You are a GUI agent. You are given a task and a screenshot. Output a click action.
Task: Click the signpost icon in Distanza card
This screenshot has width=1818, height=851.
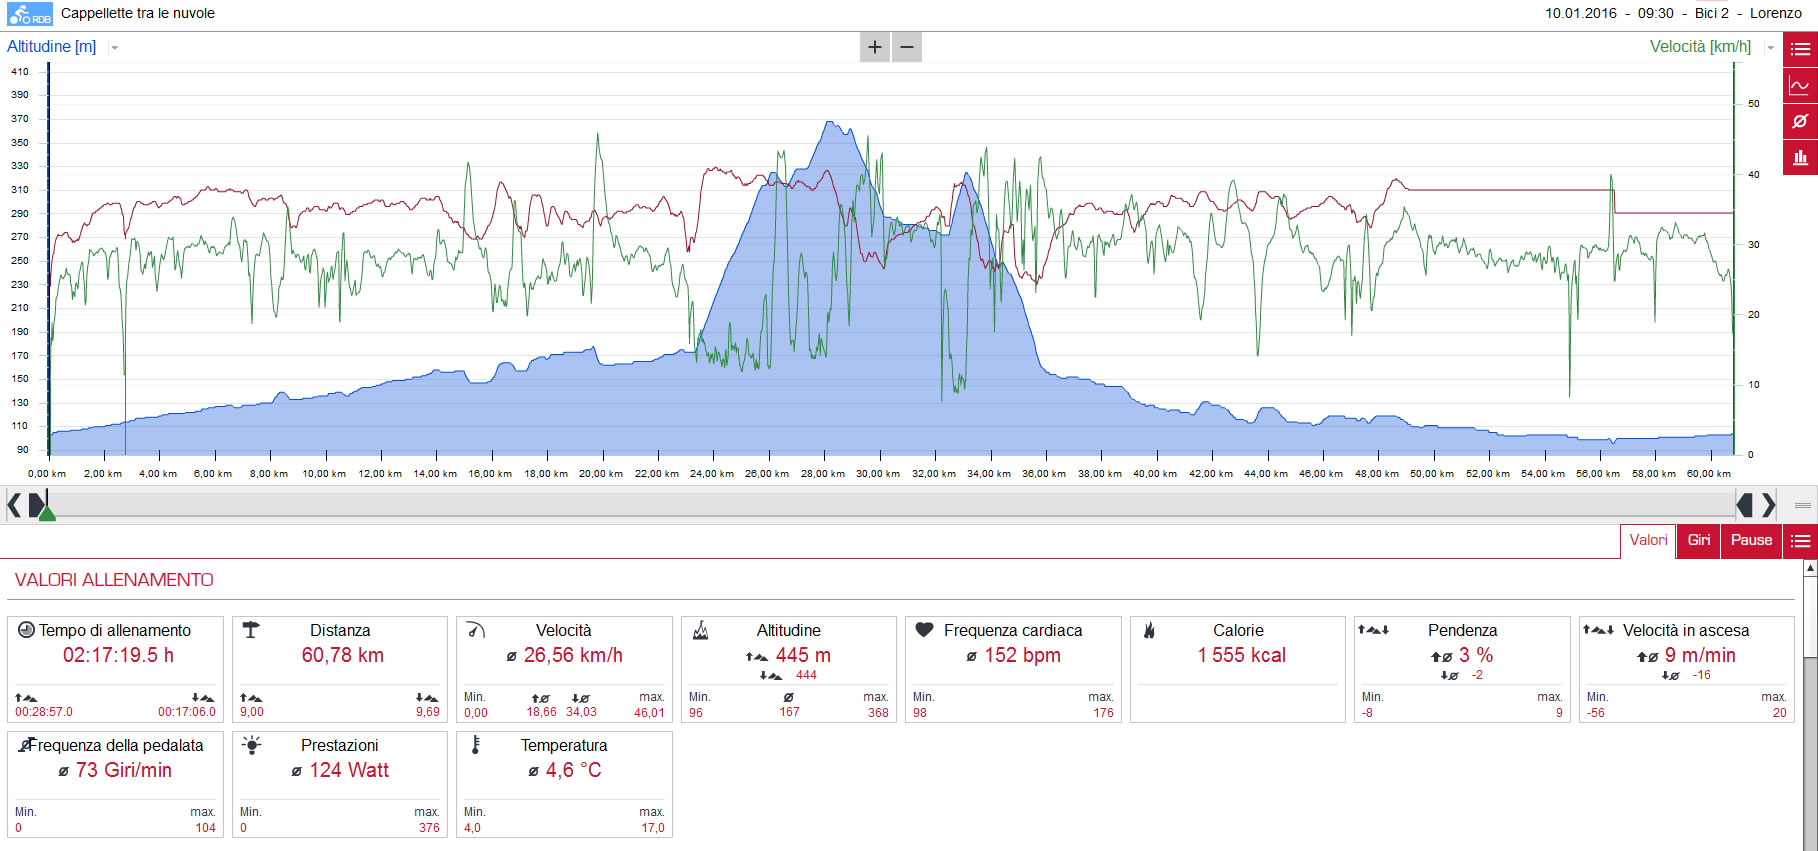(251, 630)
